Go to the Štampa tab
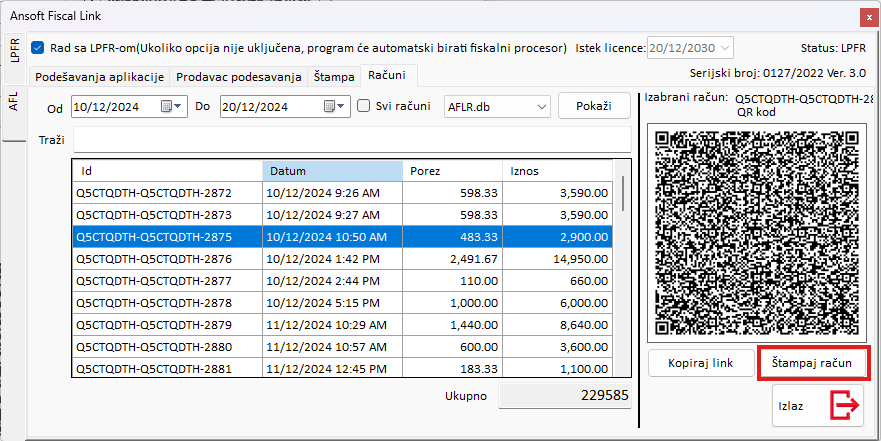The width and height of the screenshot is (881, 441). [334, 78]
